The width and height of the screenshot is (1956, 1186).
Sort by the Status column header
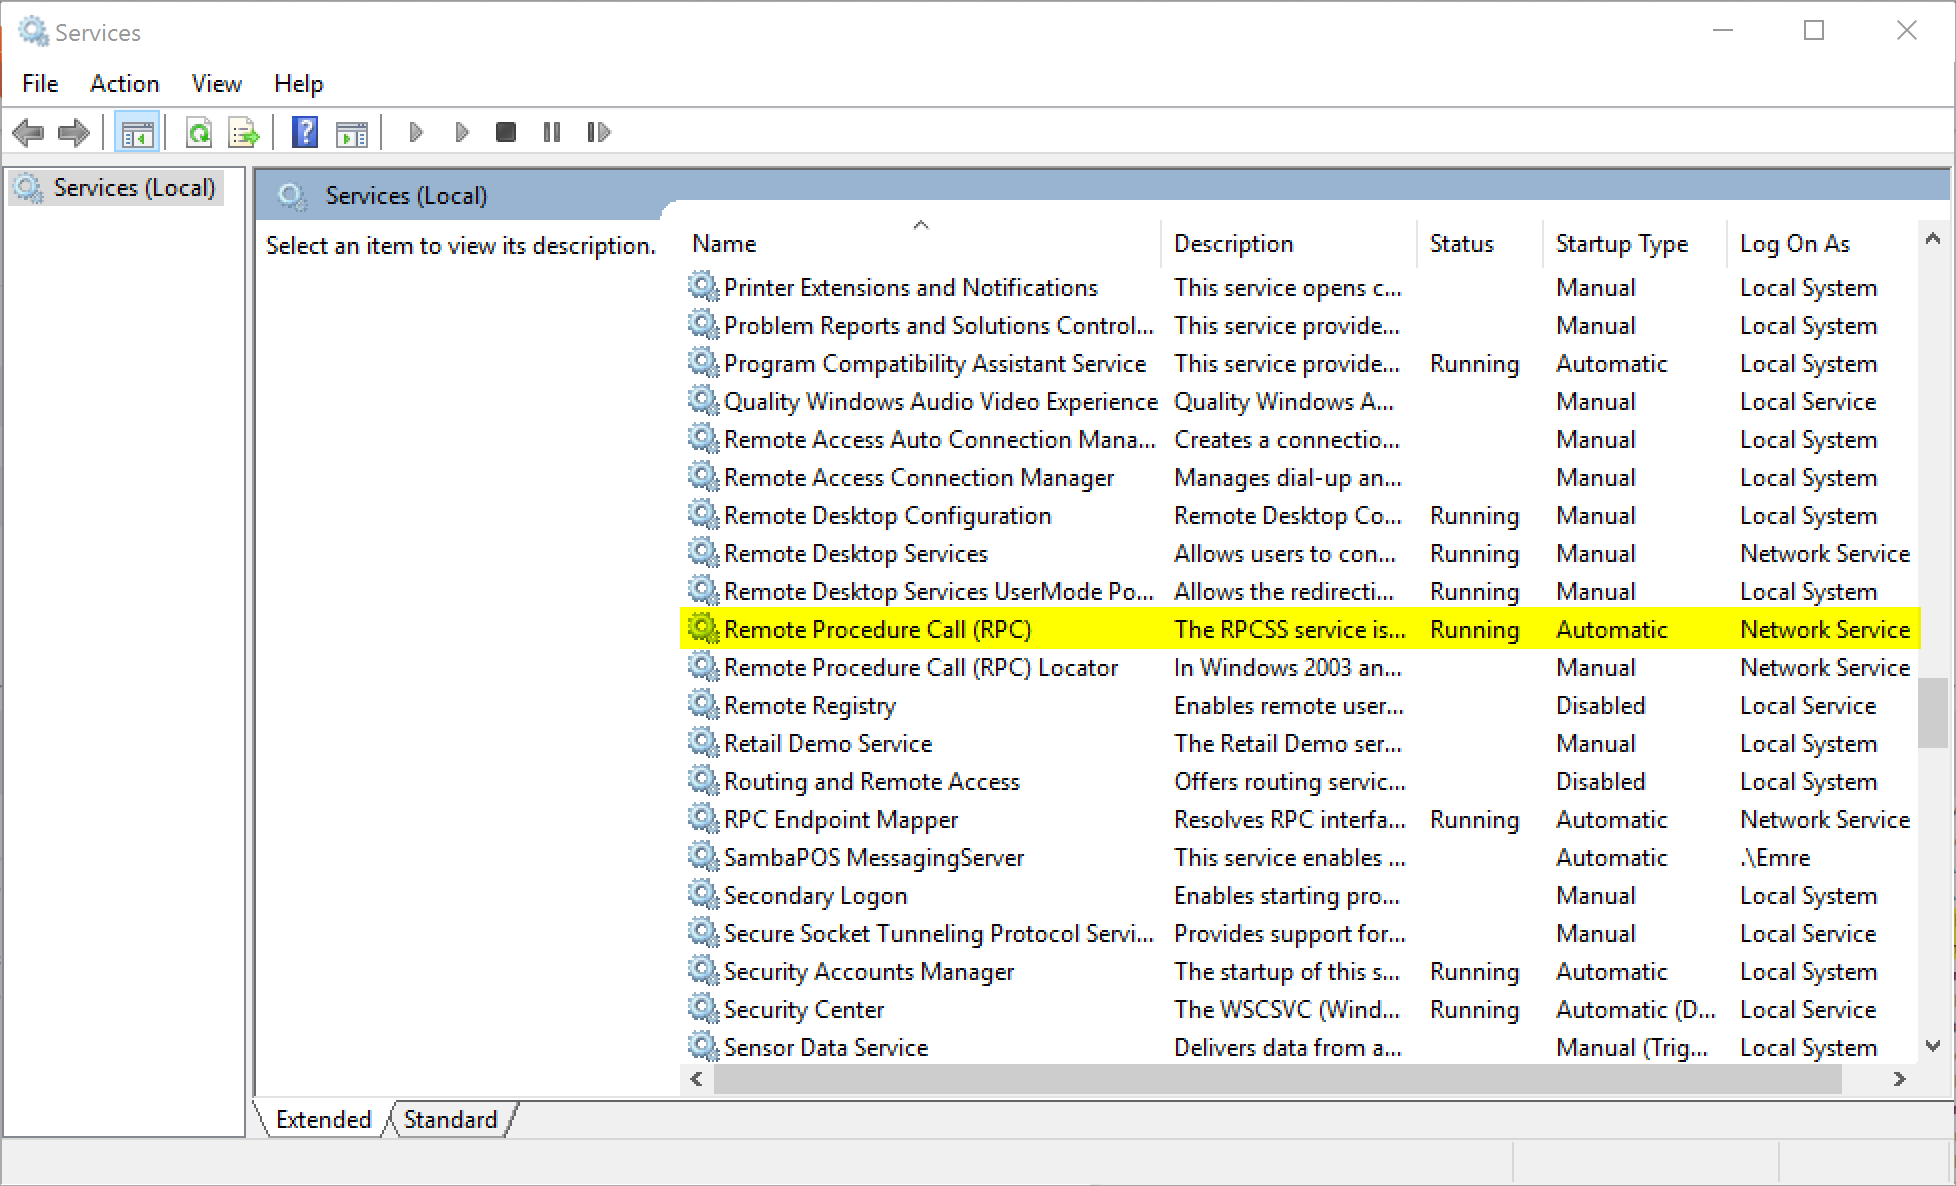pyautogui.click(x=1461, y=244)
